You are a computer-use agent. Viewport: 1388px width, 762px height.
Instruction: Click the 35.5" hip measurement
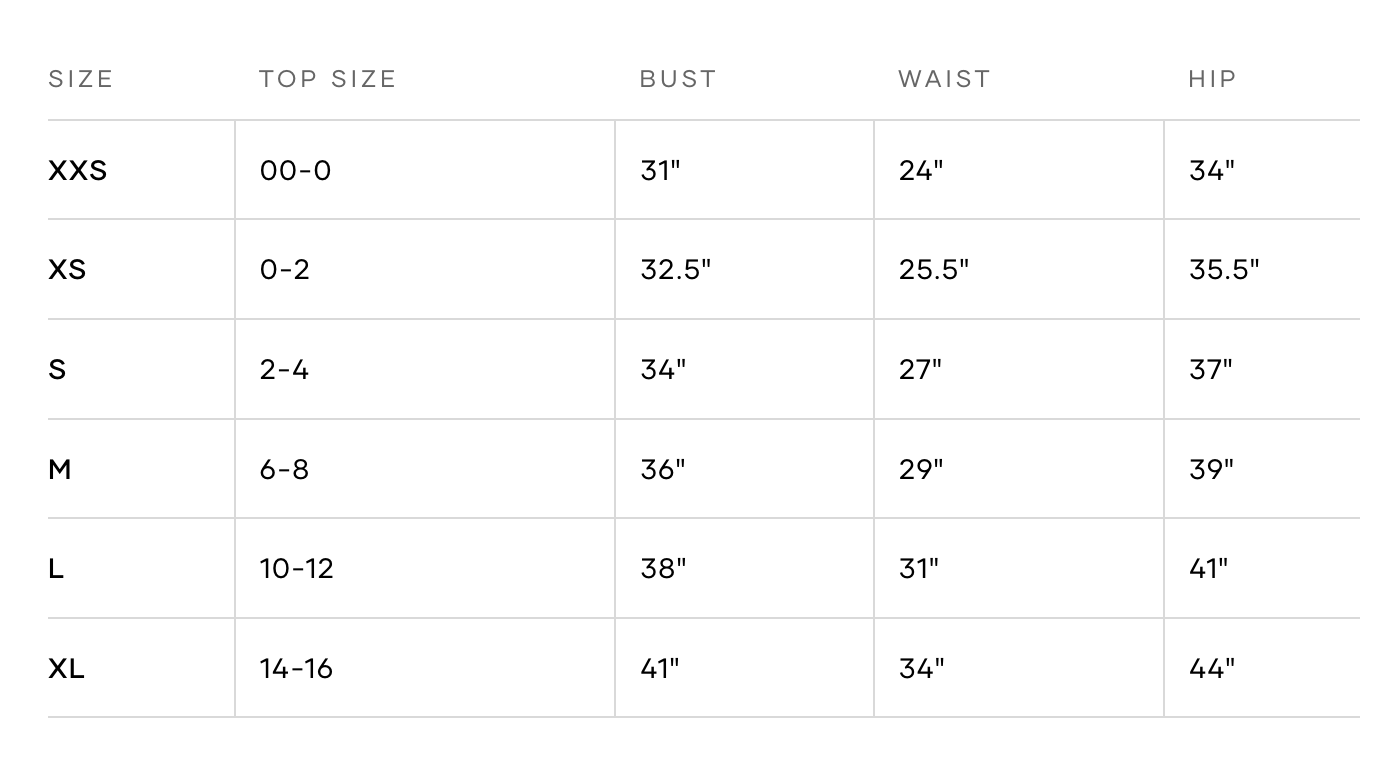1224,270
